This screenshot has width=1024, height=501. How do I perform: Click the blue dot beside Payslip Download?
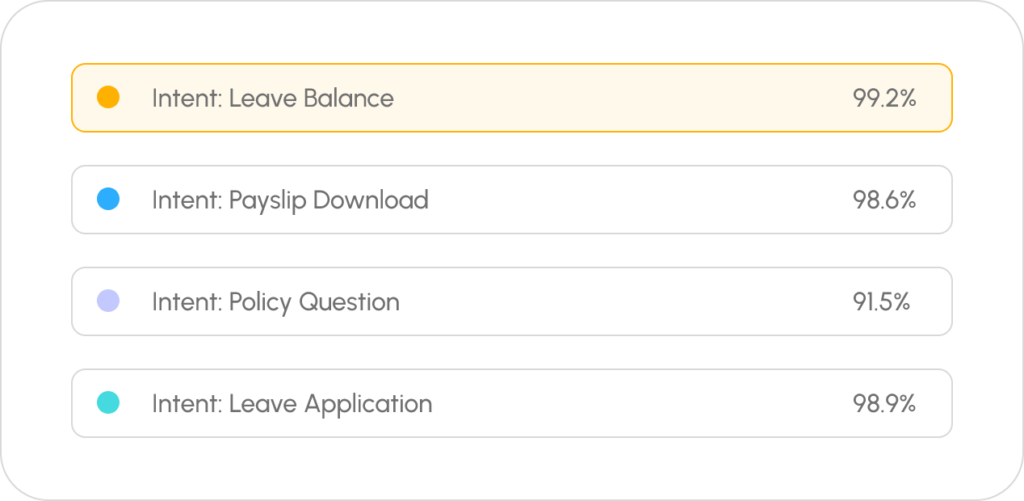(108, 200)
